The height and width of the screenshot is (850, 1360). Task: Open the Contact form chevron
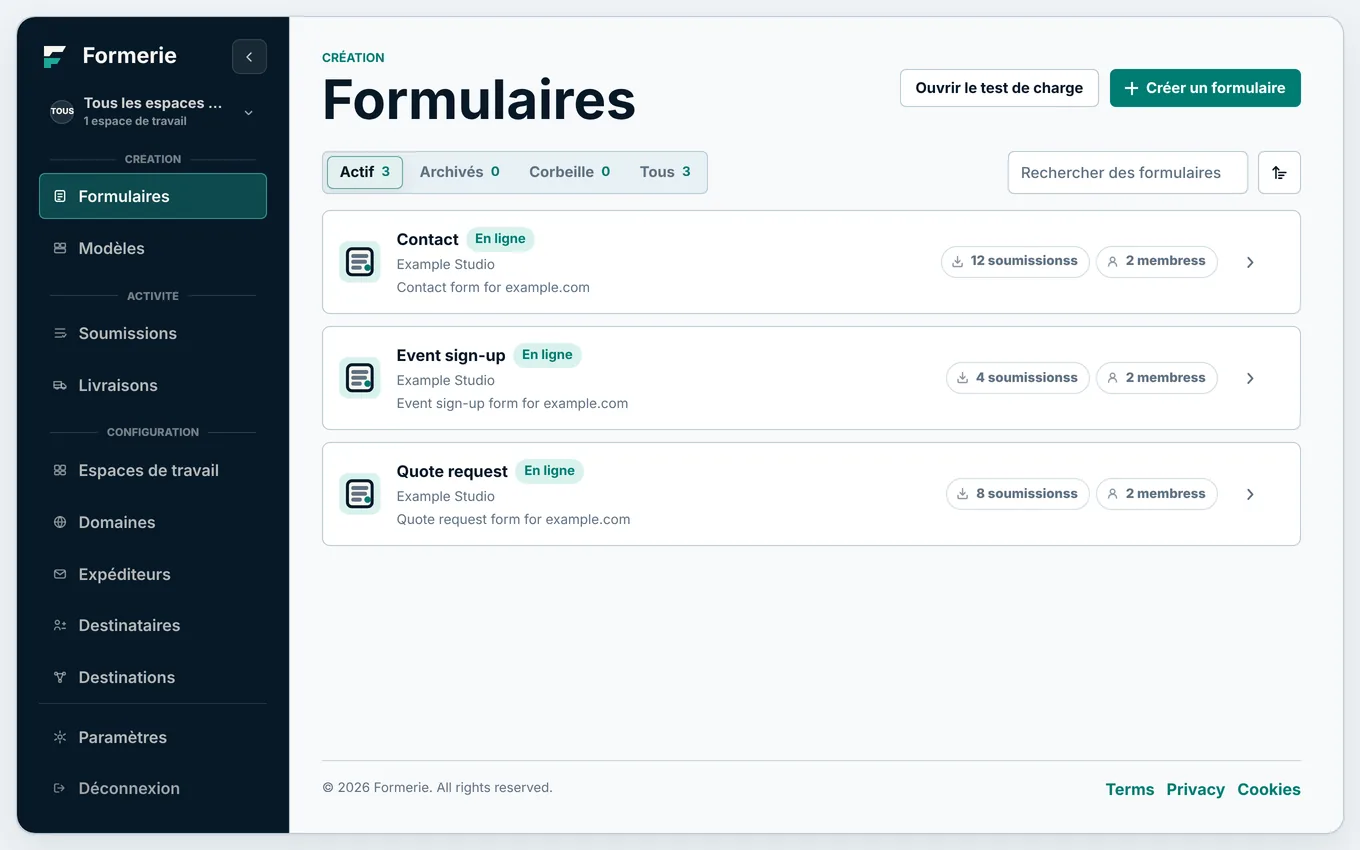click(1250, 262)
